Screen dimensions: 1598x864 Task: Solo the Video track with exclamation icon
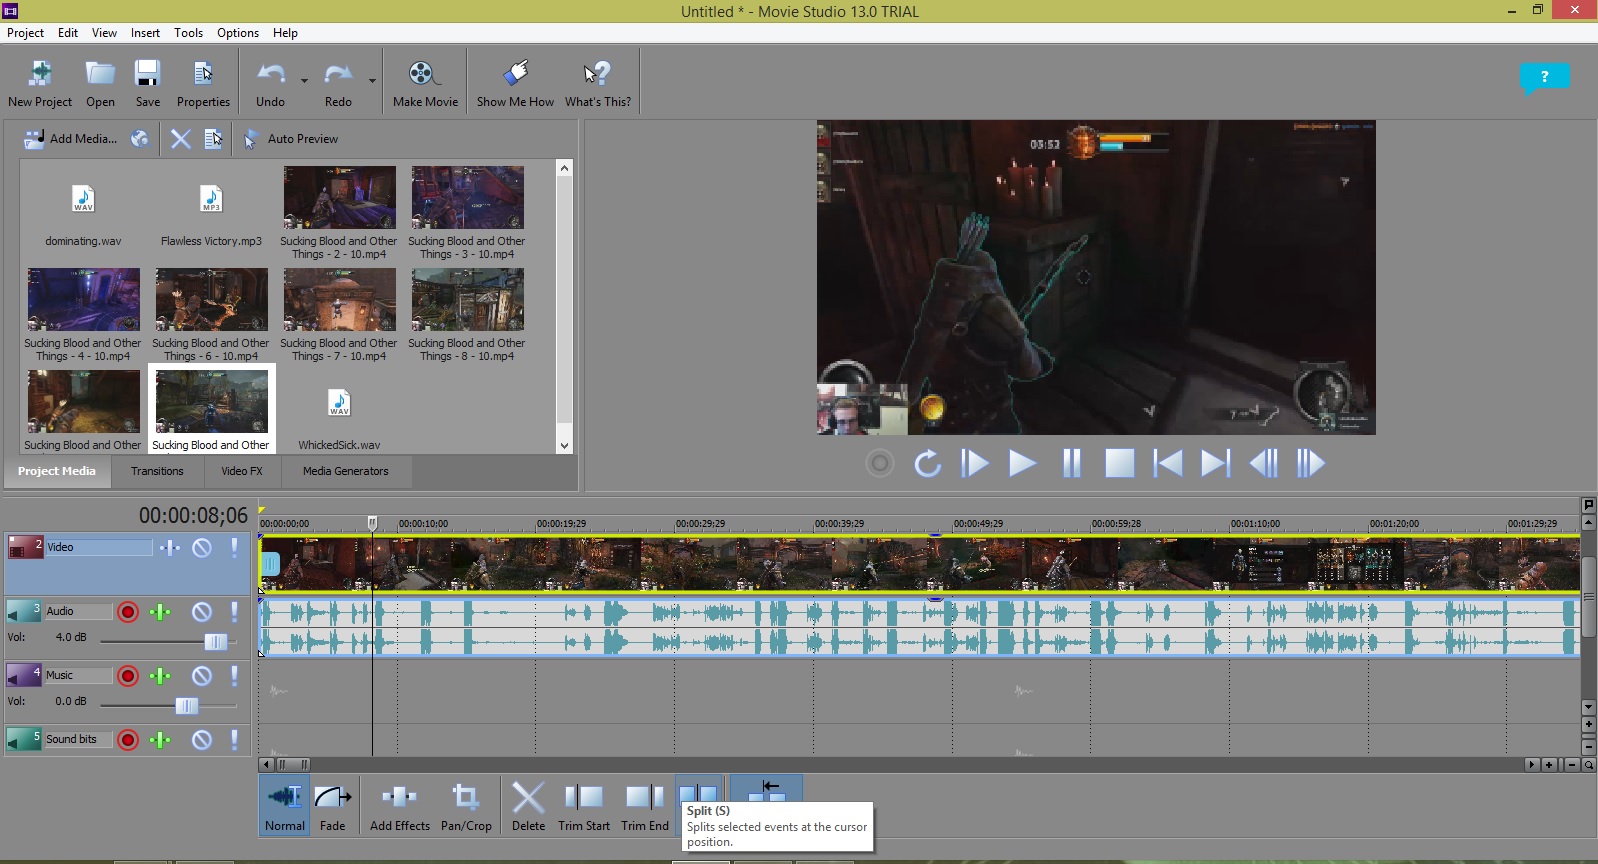coord(234,547)
